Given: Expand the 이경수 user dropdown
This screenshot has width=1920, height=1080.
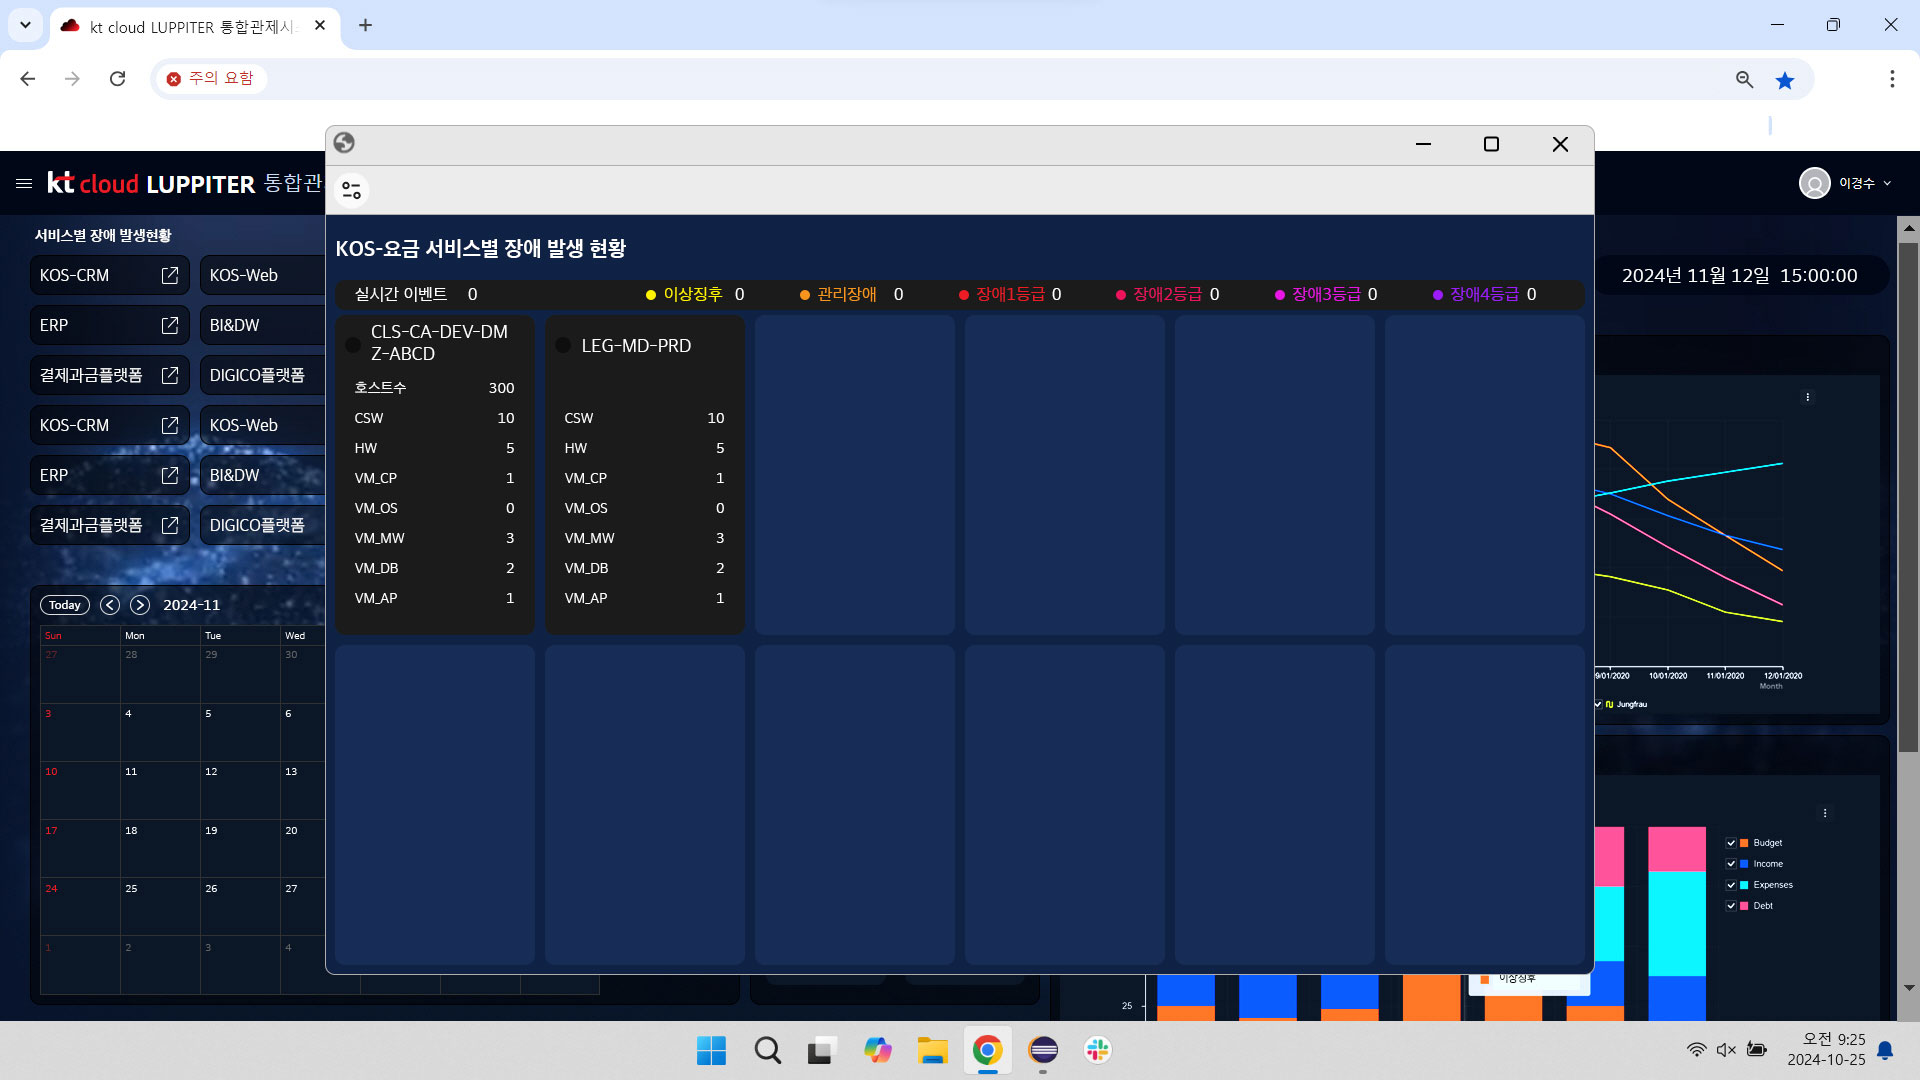Looking at the screenshot, I should click(x=1887, y=183).
